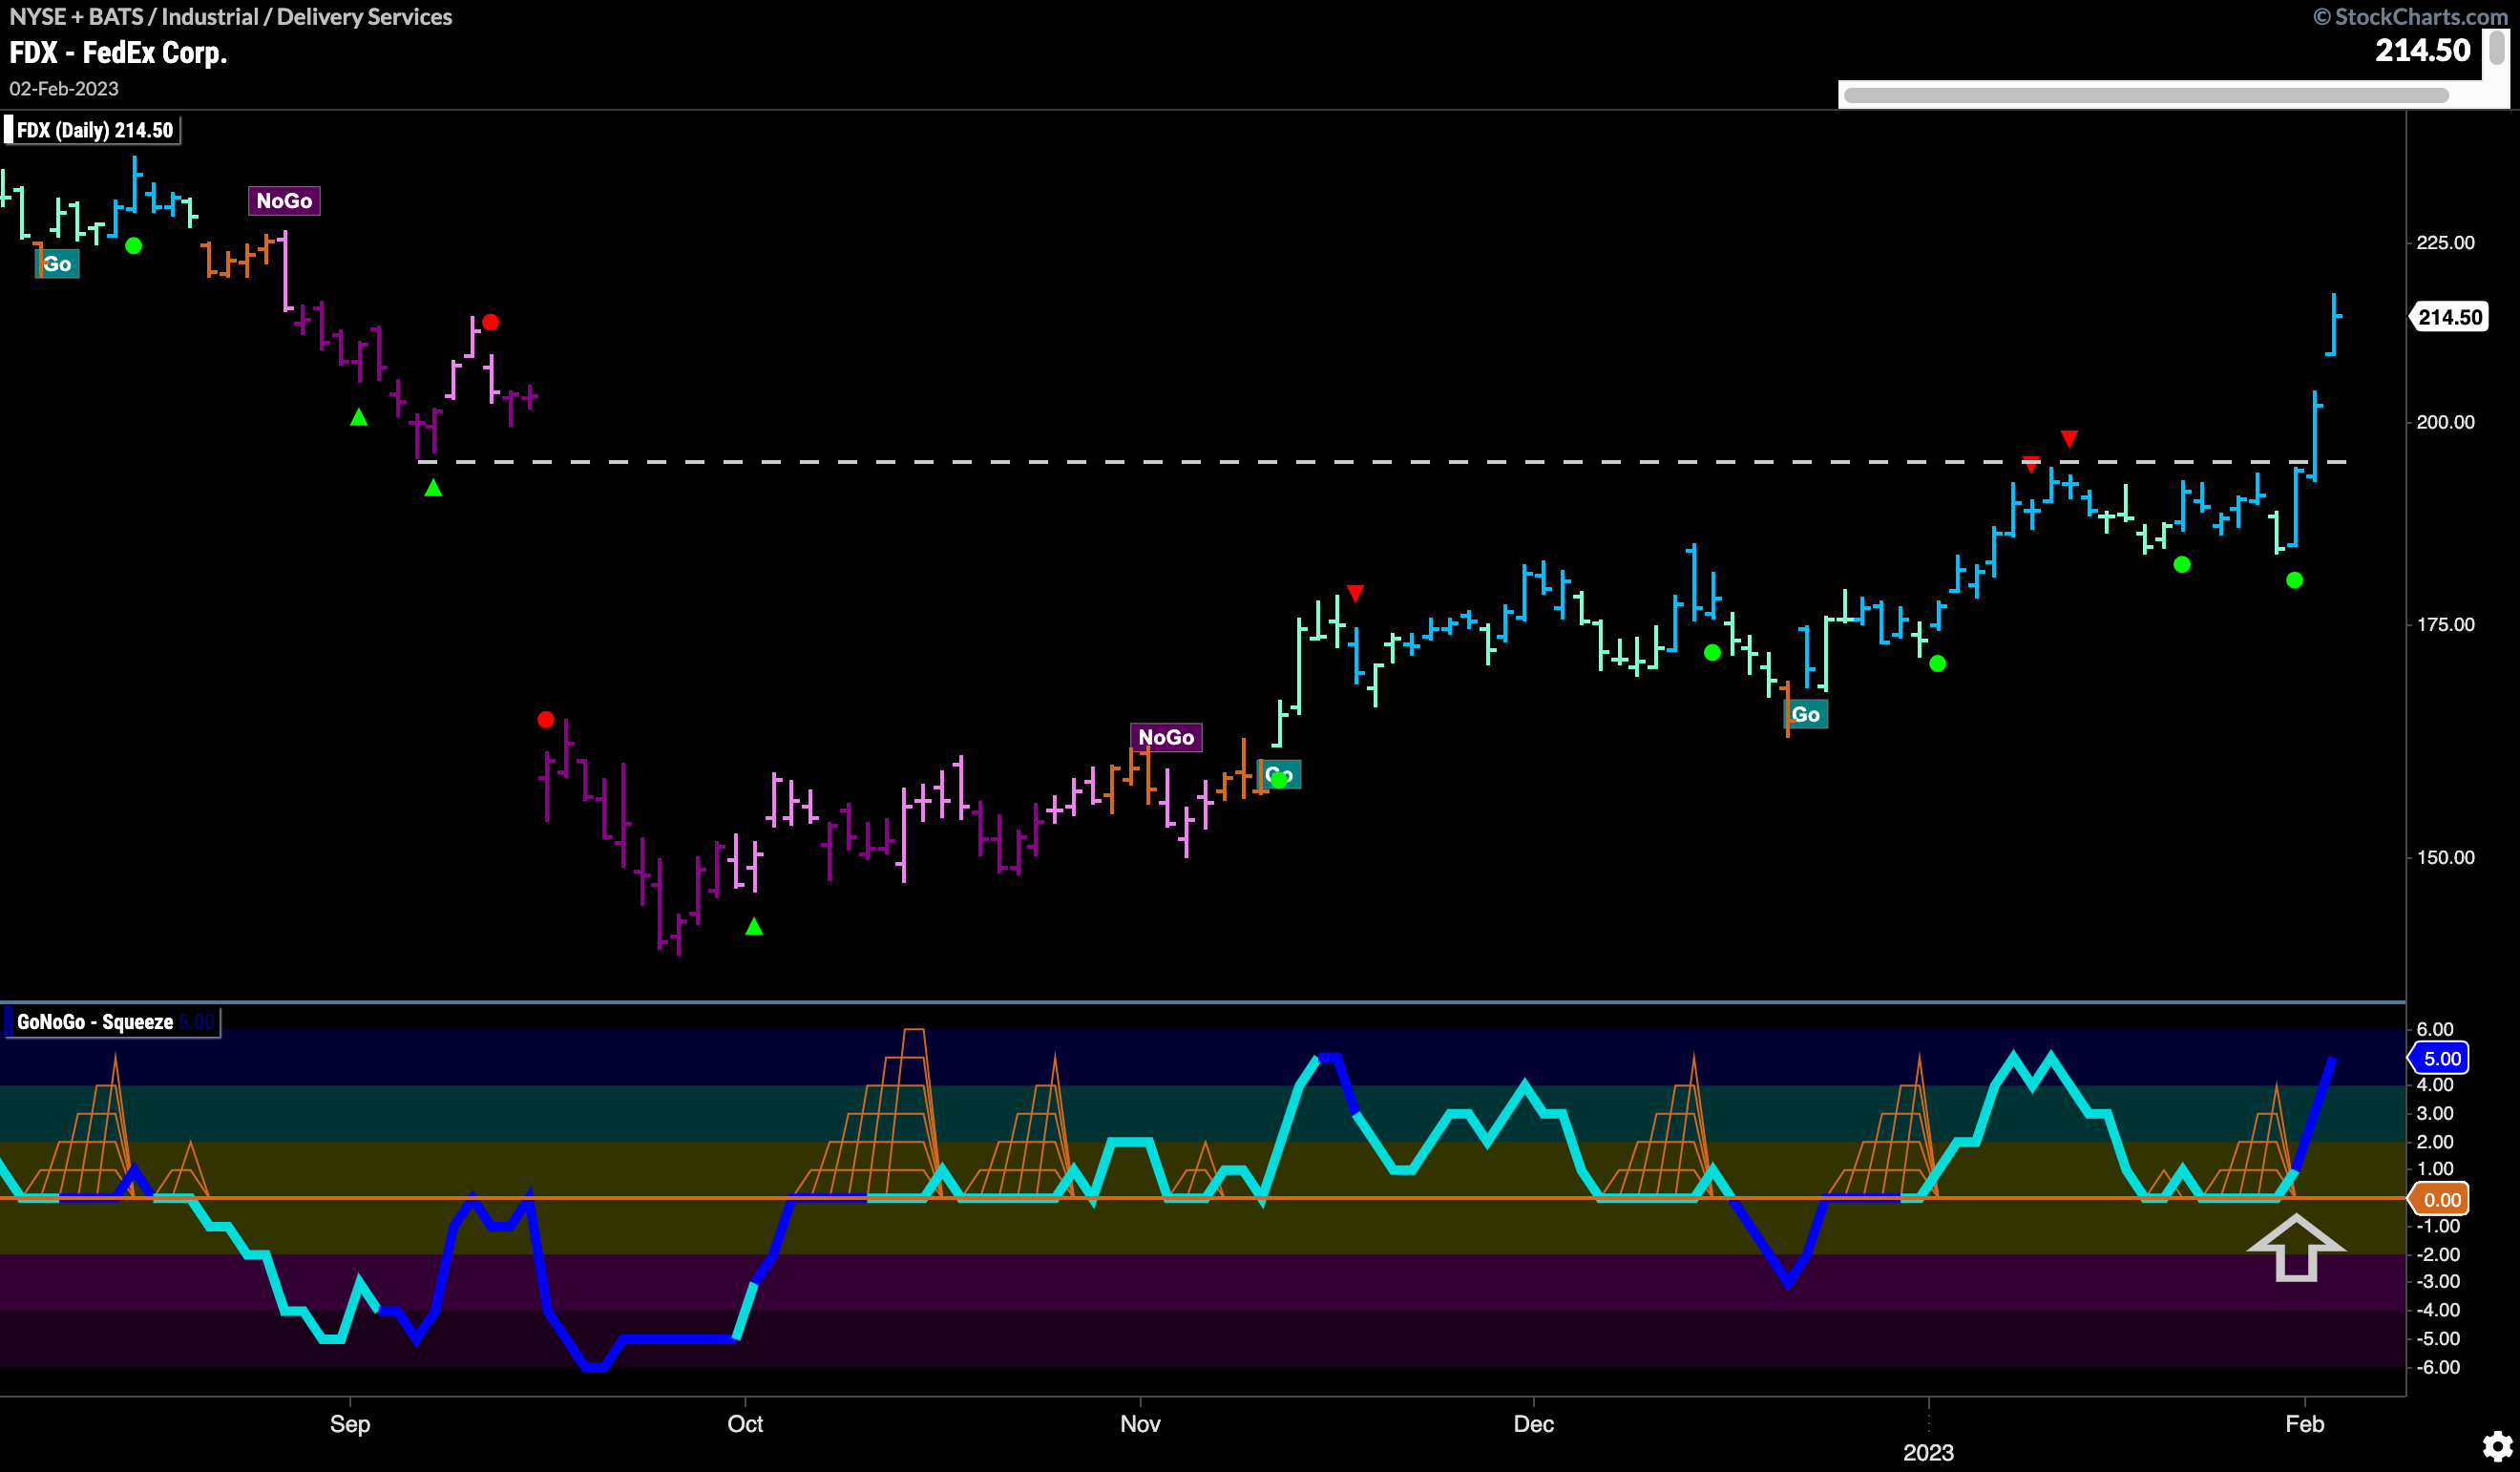Click the Go flag in late December
Image resolution: width=2520 pixels, height=1472 pixels.
pos(1806,714)
